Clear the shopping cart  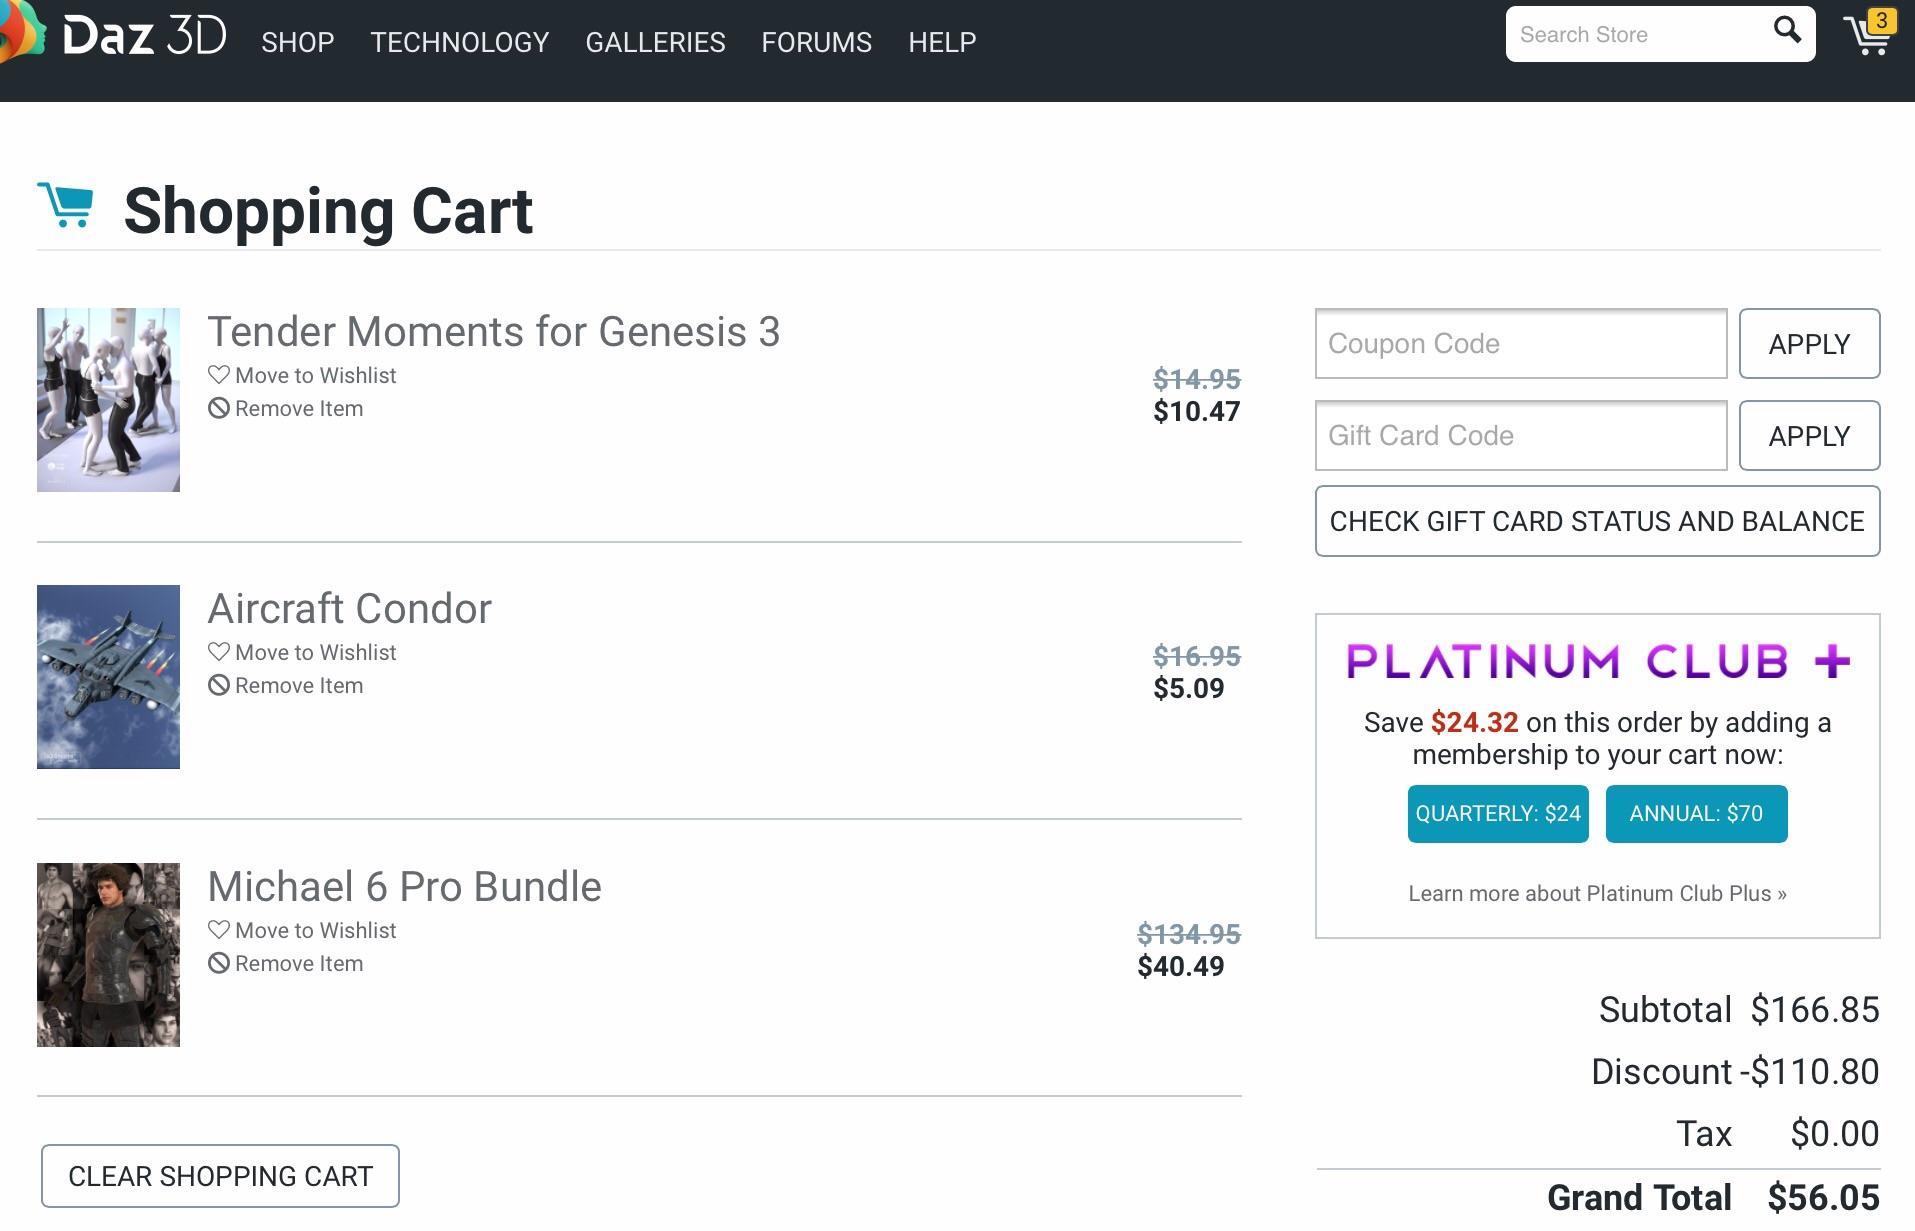(220, 1176)
